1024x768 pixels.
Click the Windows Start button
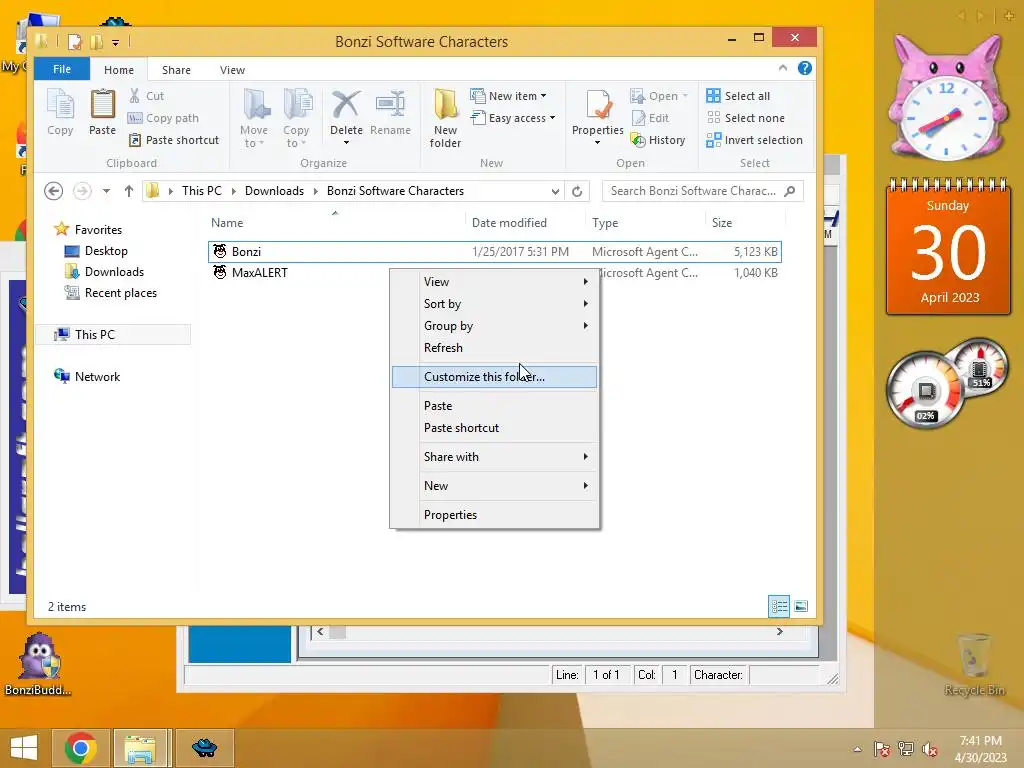(24, 748)
